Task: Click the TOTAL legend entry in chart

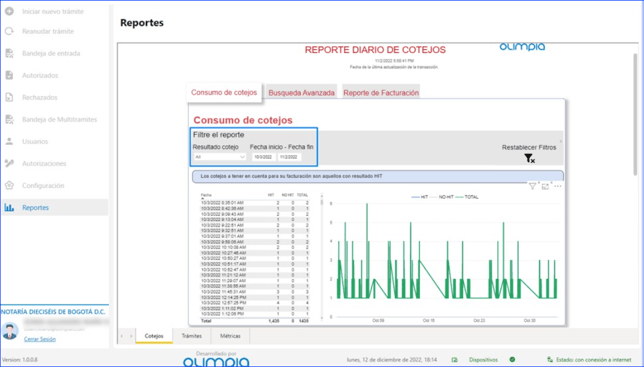Action: (x=467, y=197)
